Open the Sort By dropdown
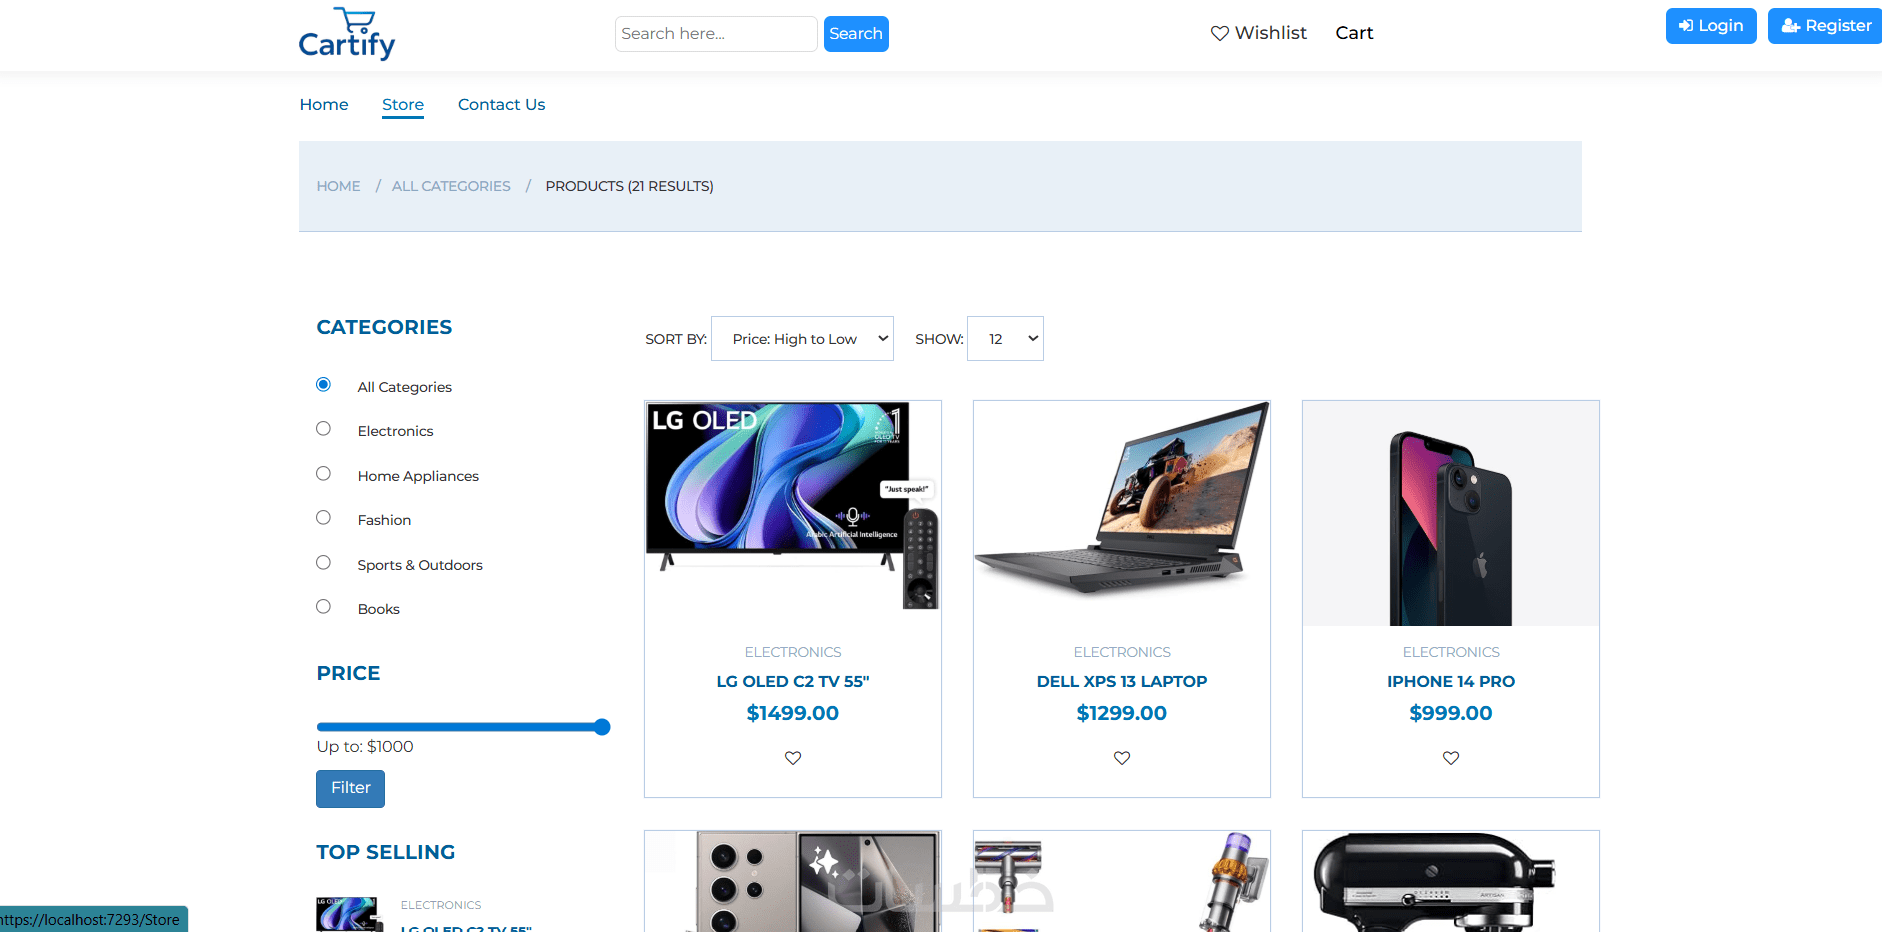1882x932 pixels. click(x=802, y=339)
